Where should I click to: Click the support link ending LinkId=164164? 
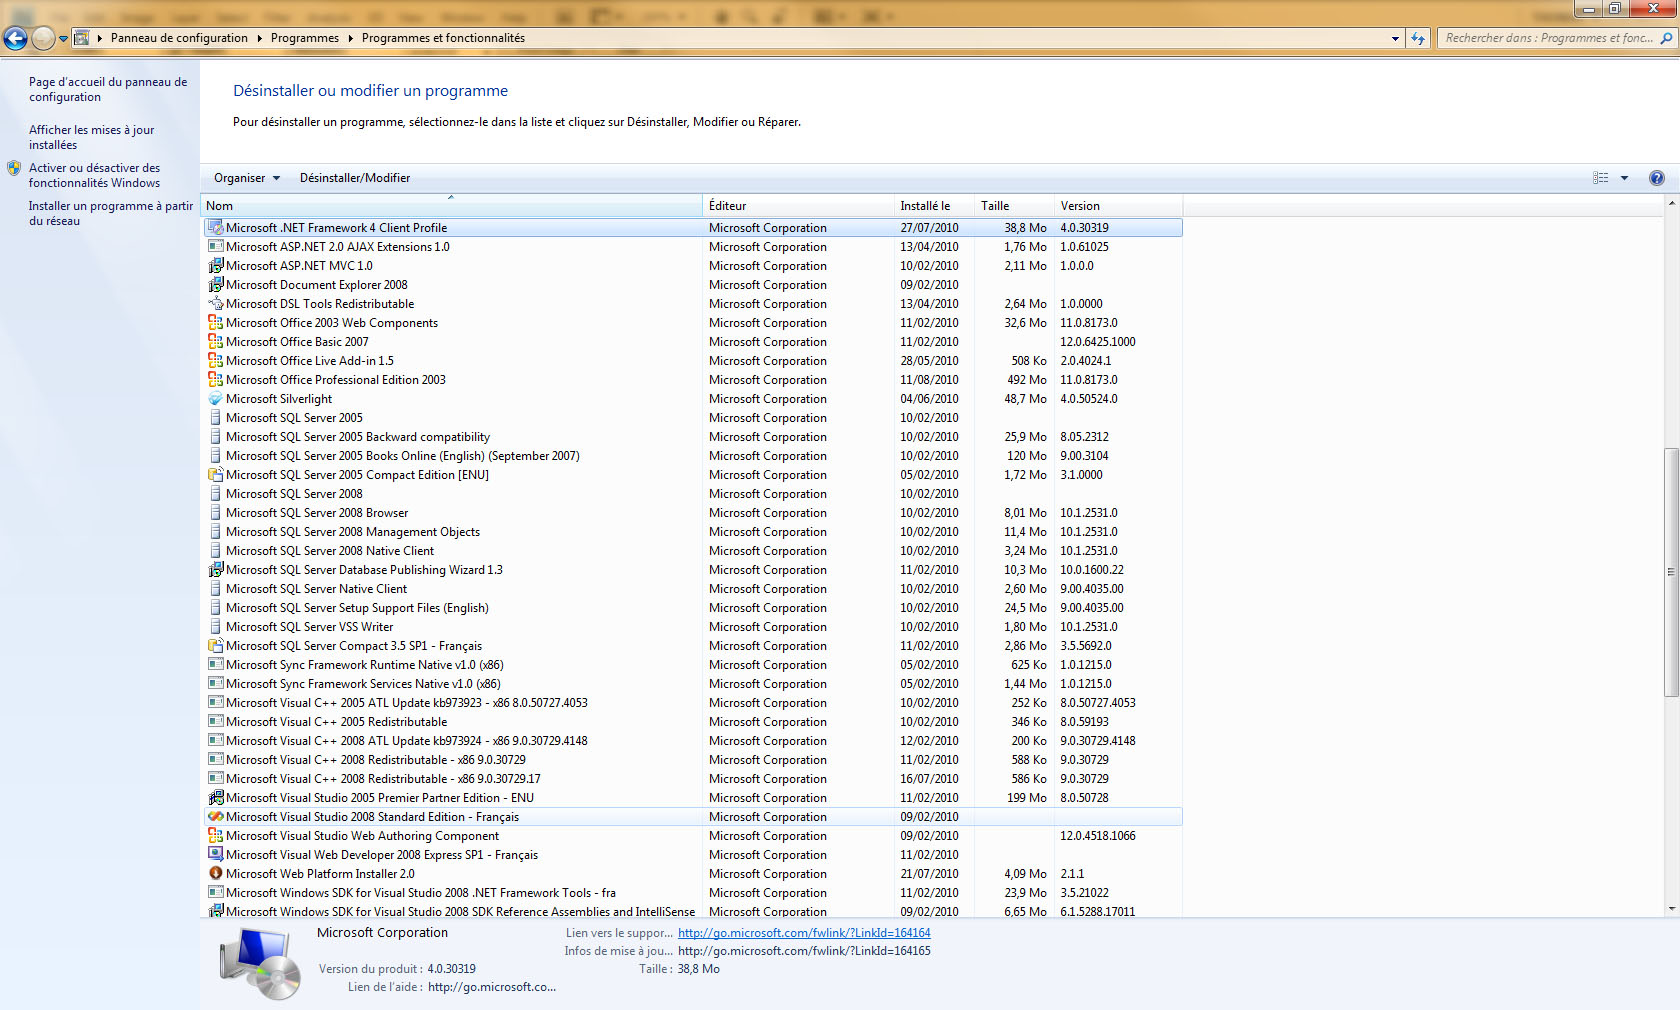click(x=804, y=933)
